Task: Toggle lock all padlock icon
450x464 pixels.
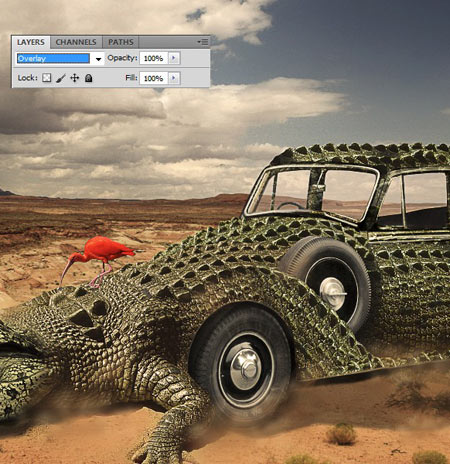Action: [x=88, y=78]
